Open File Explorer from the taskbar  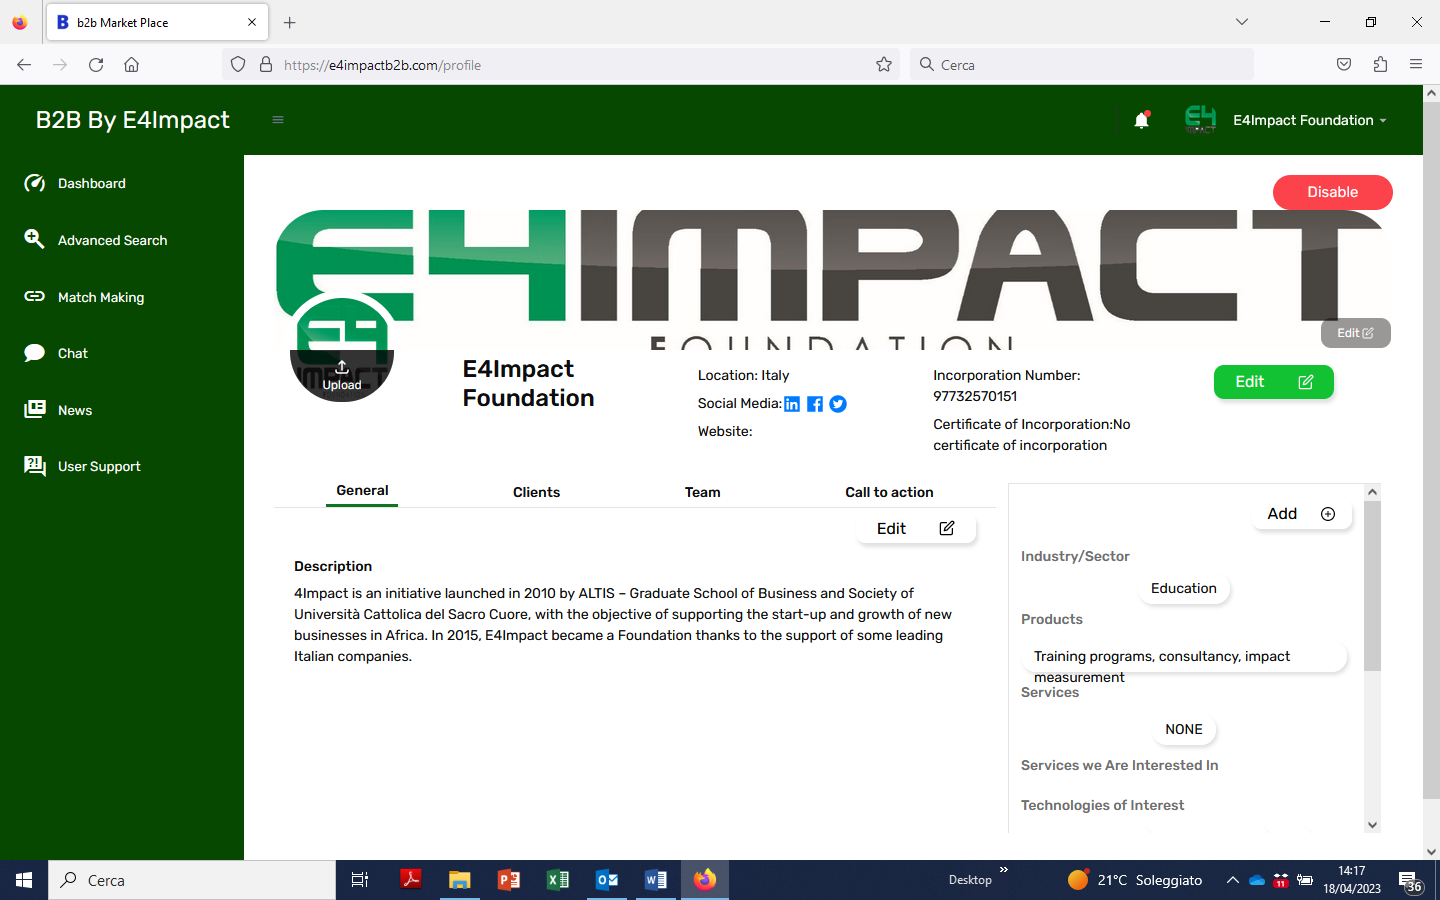pos(460,880)
